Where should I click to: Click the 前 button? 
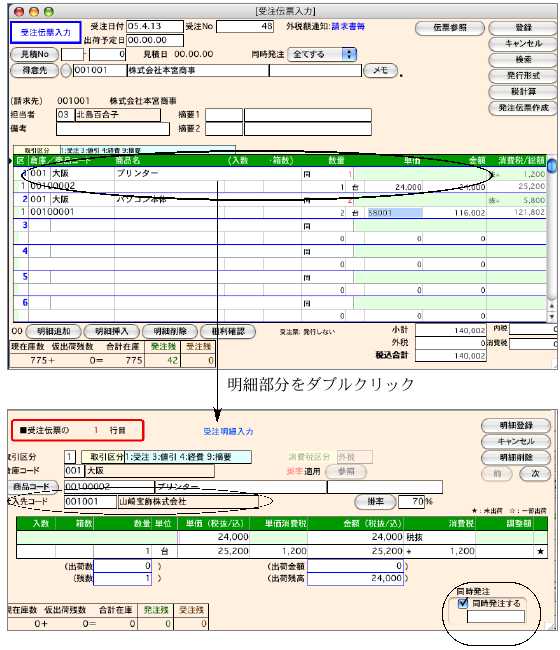point(497,474)
